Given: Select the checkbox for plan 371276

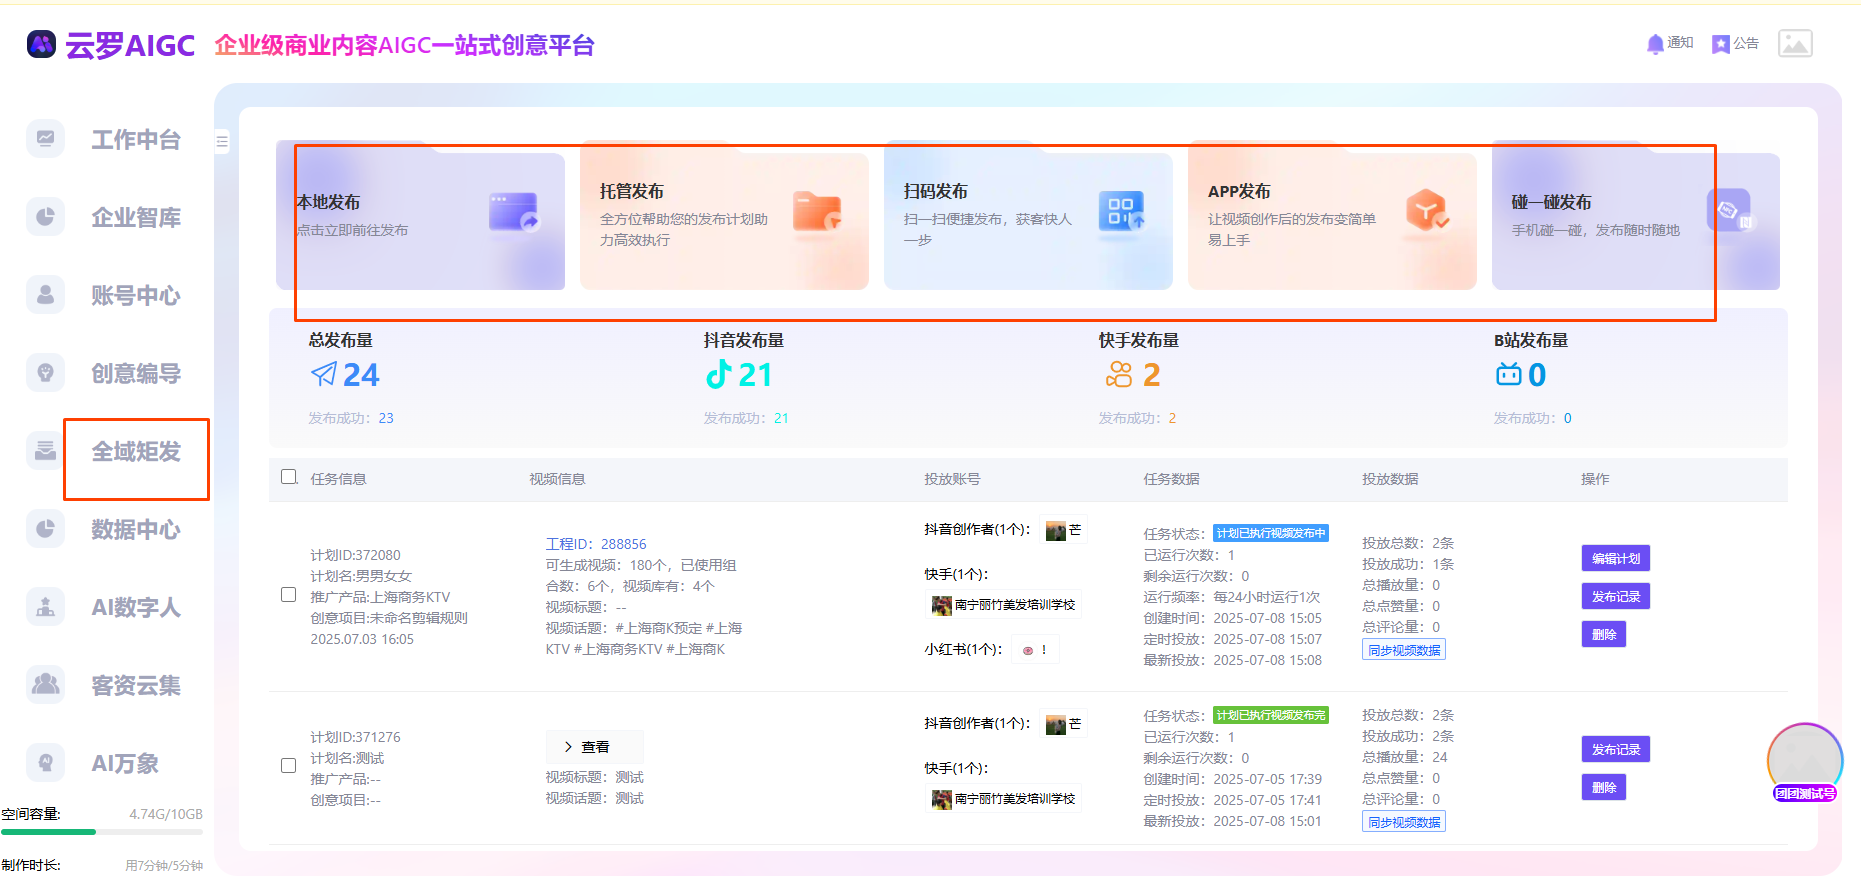Looking at the screenshot, I should pos(289,766).
